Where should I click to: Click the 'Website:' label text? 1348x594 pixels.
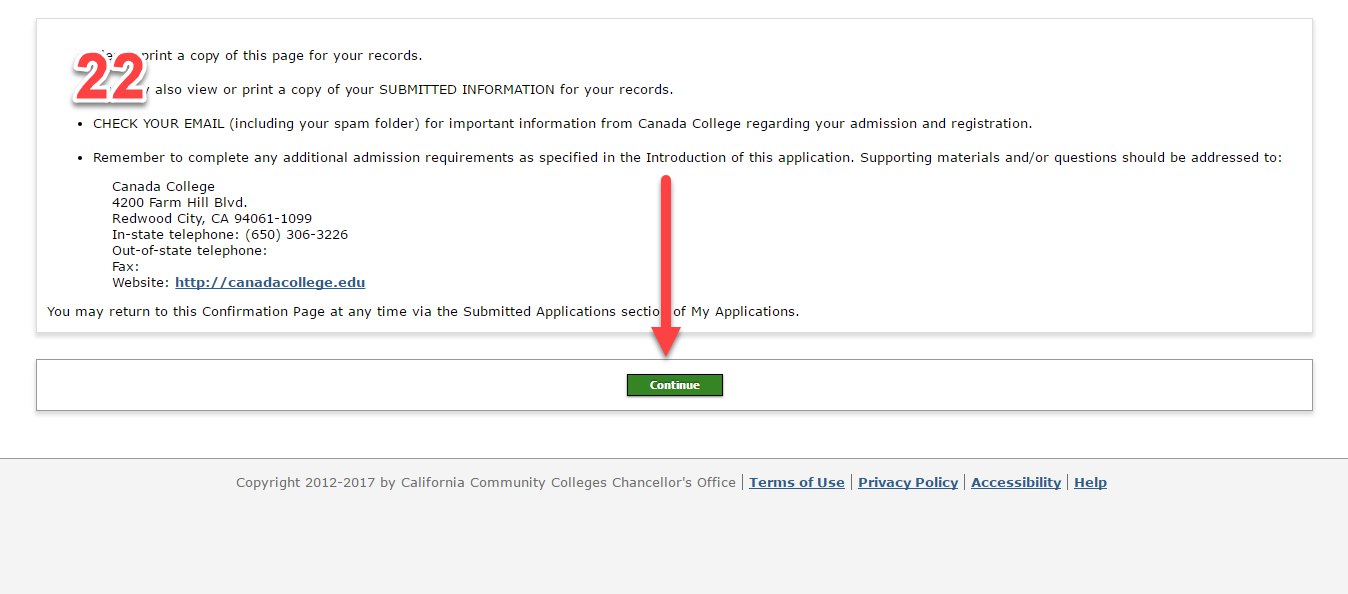(141, 283)
